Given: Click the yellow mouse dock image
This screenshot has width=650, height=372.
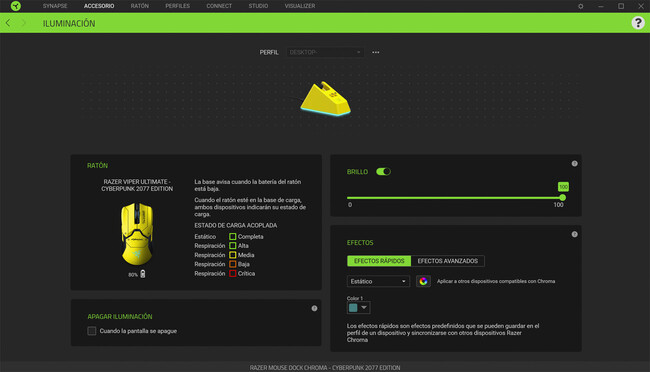Looking at the screenshot, I should coord(325,99).
